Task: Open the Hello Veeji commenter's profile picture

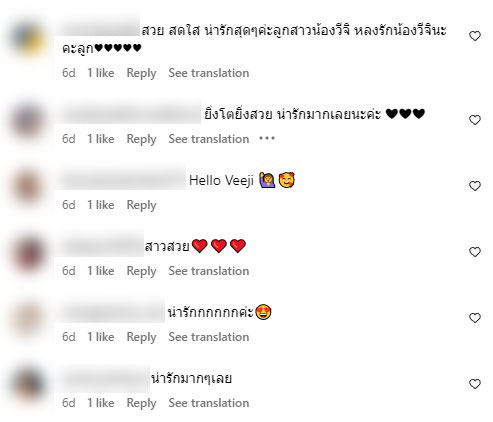Action: (x=28, y=186)
